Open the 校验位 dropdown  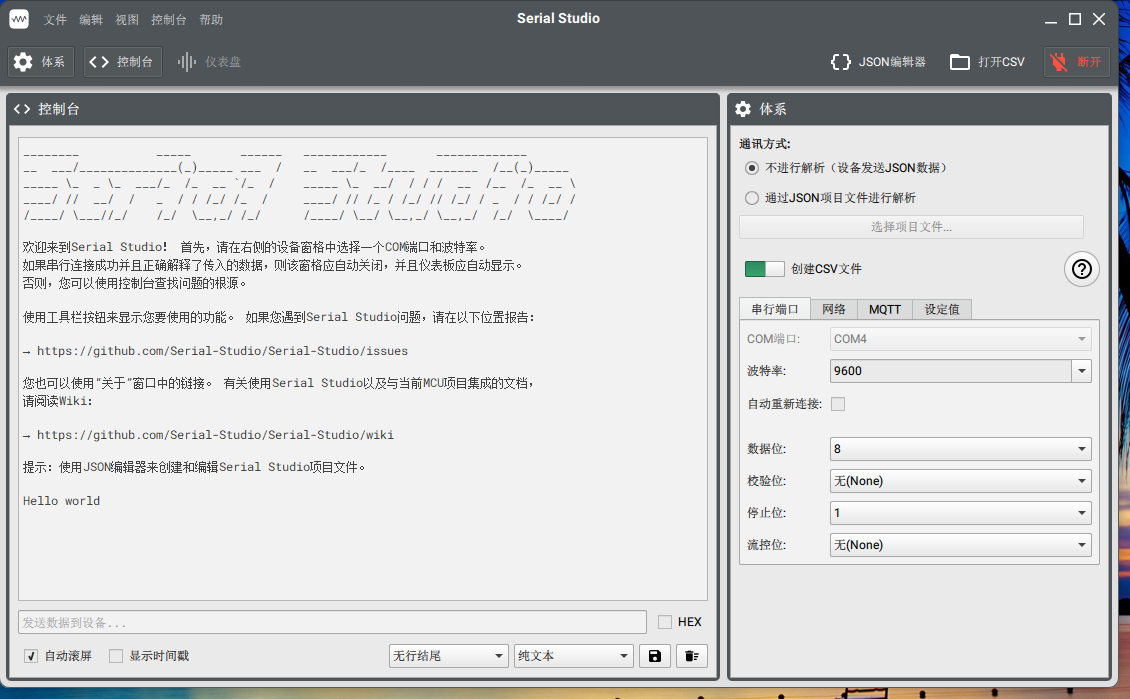point(961,481)
